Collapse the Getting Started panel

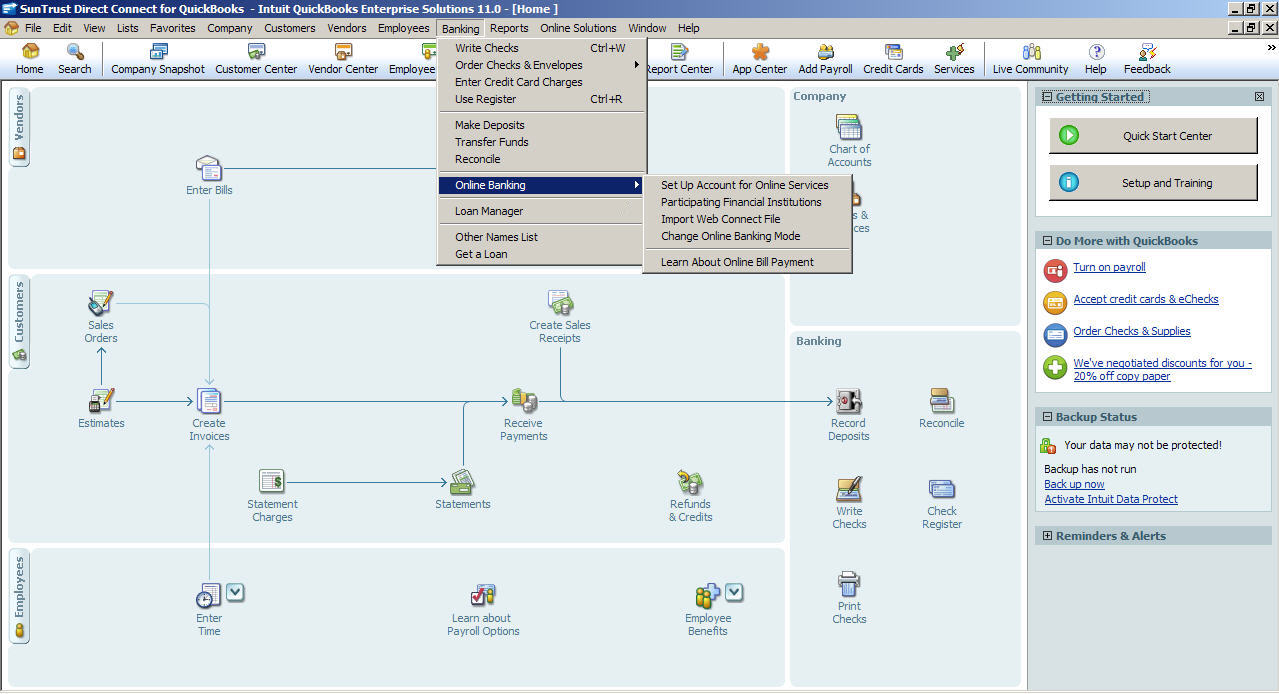tap(1047, 97)
